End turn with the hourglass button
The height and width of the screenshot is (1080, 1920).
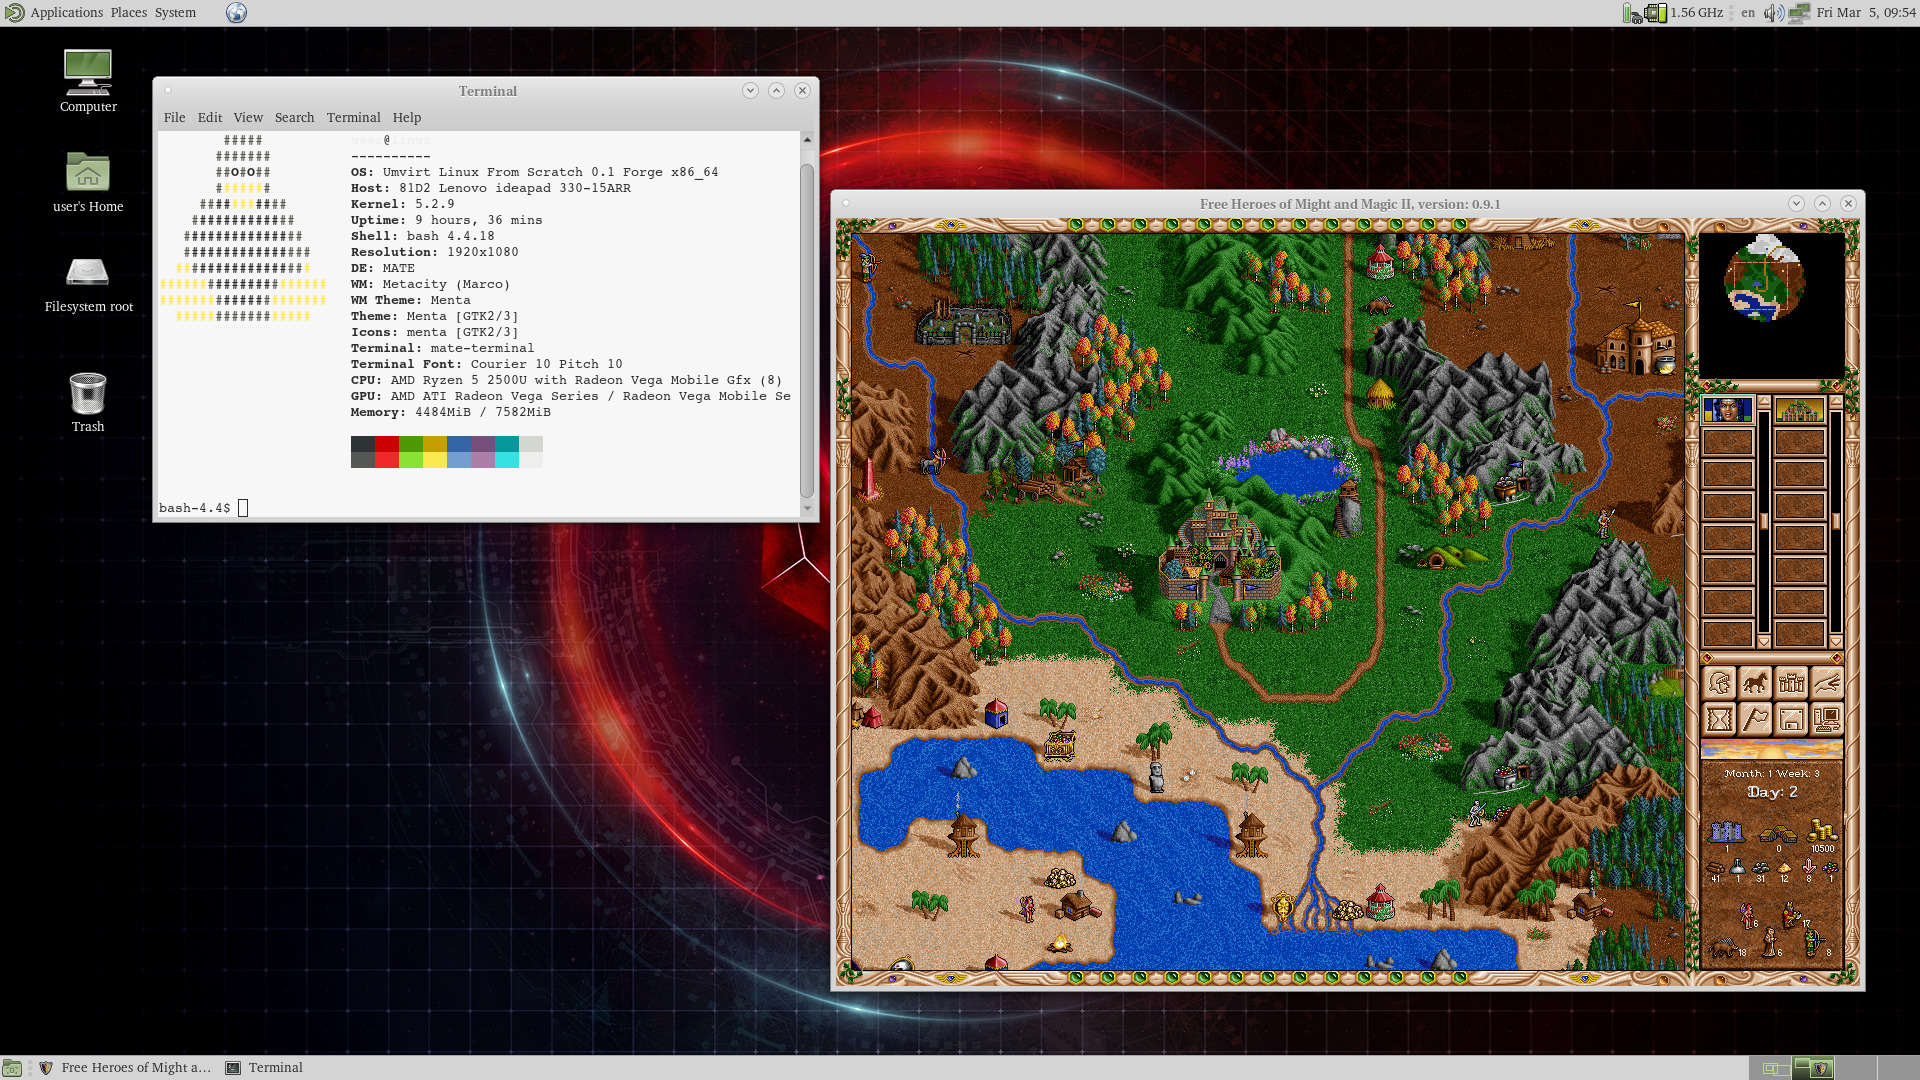click(1719, 720)
